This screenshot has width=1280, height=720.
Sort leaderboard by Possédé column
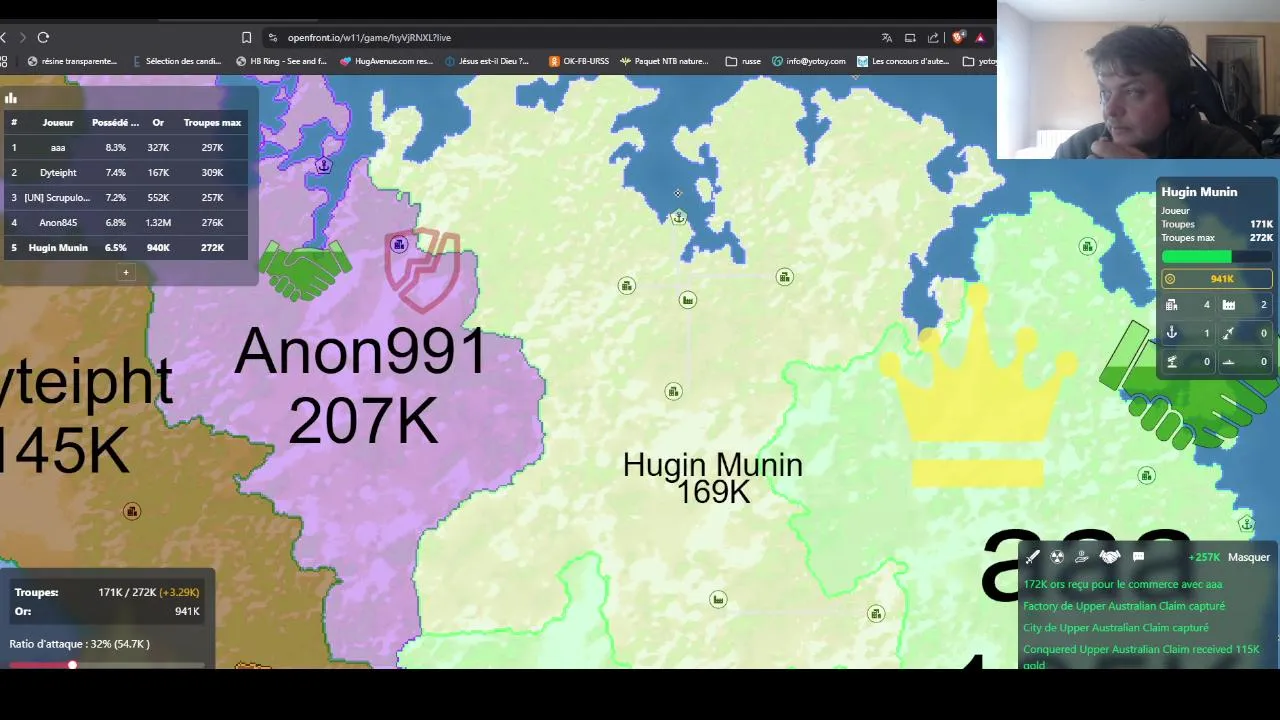pyautogui.click(x=115, y=122)
